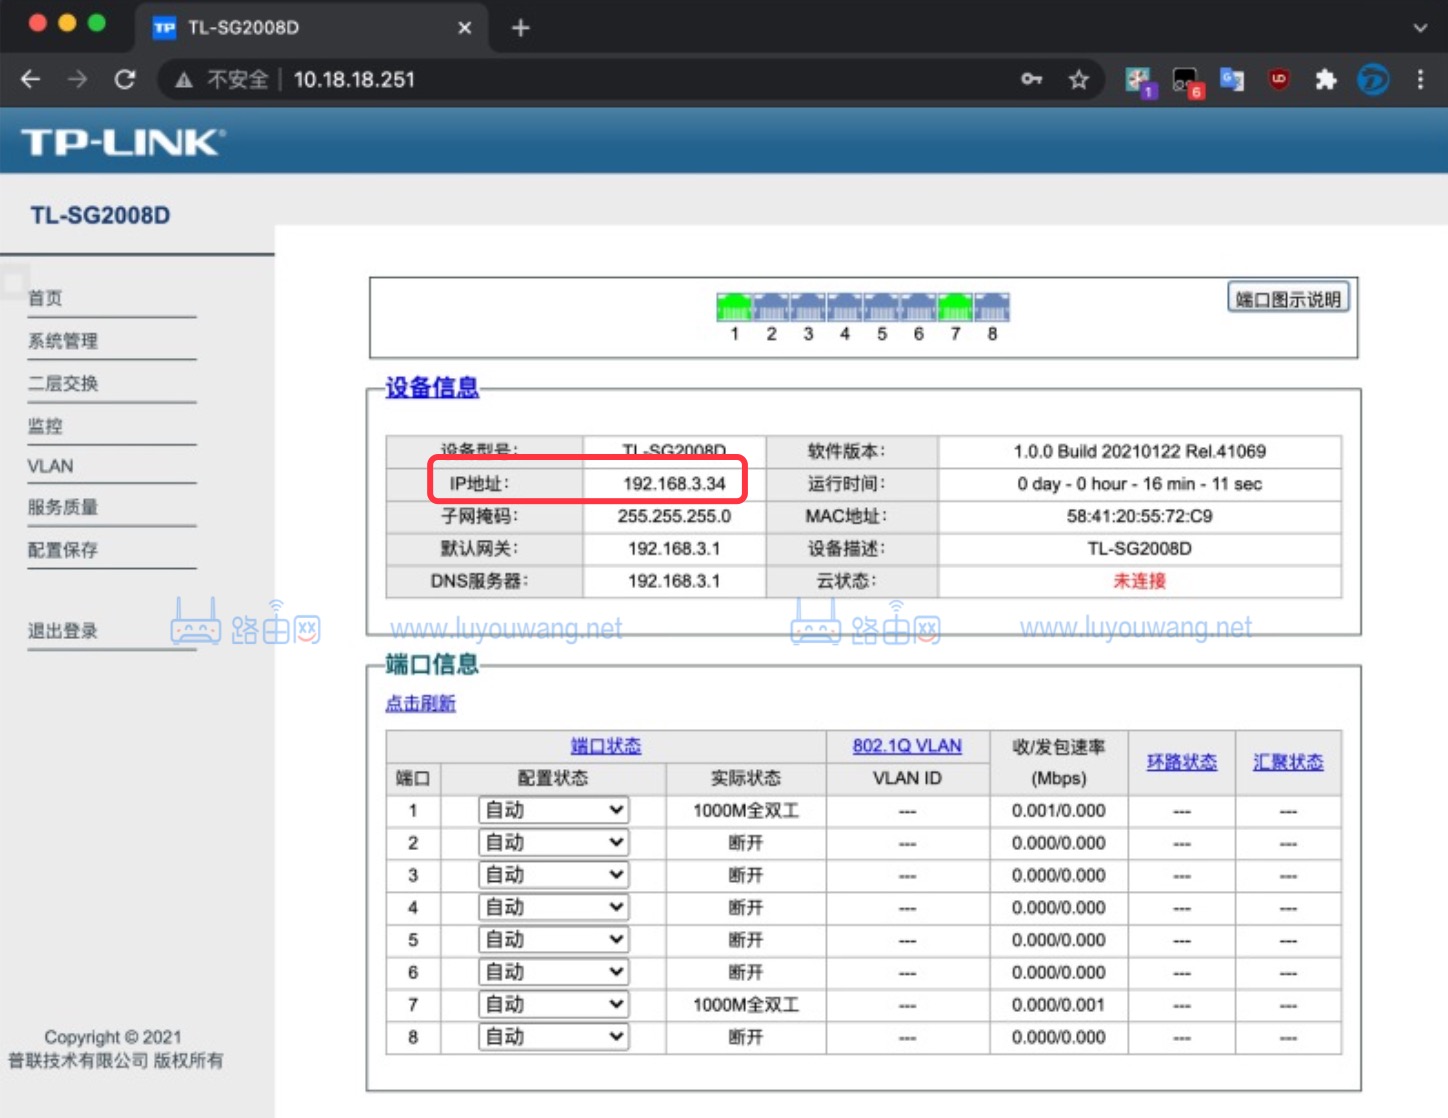
Task: Open port 8 configuration status dropdown
Action: click(552, 1037)
